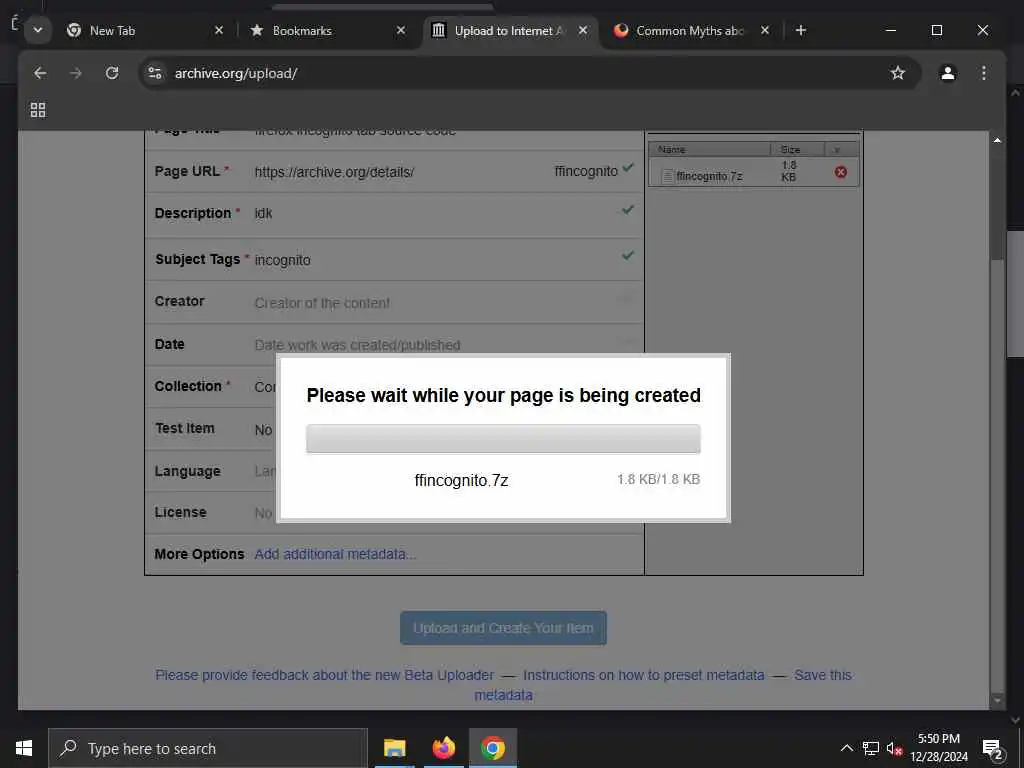The image size is (1024, 768).
Task: Click the Description green checkmark
Action: coord(628,210)
